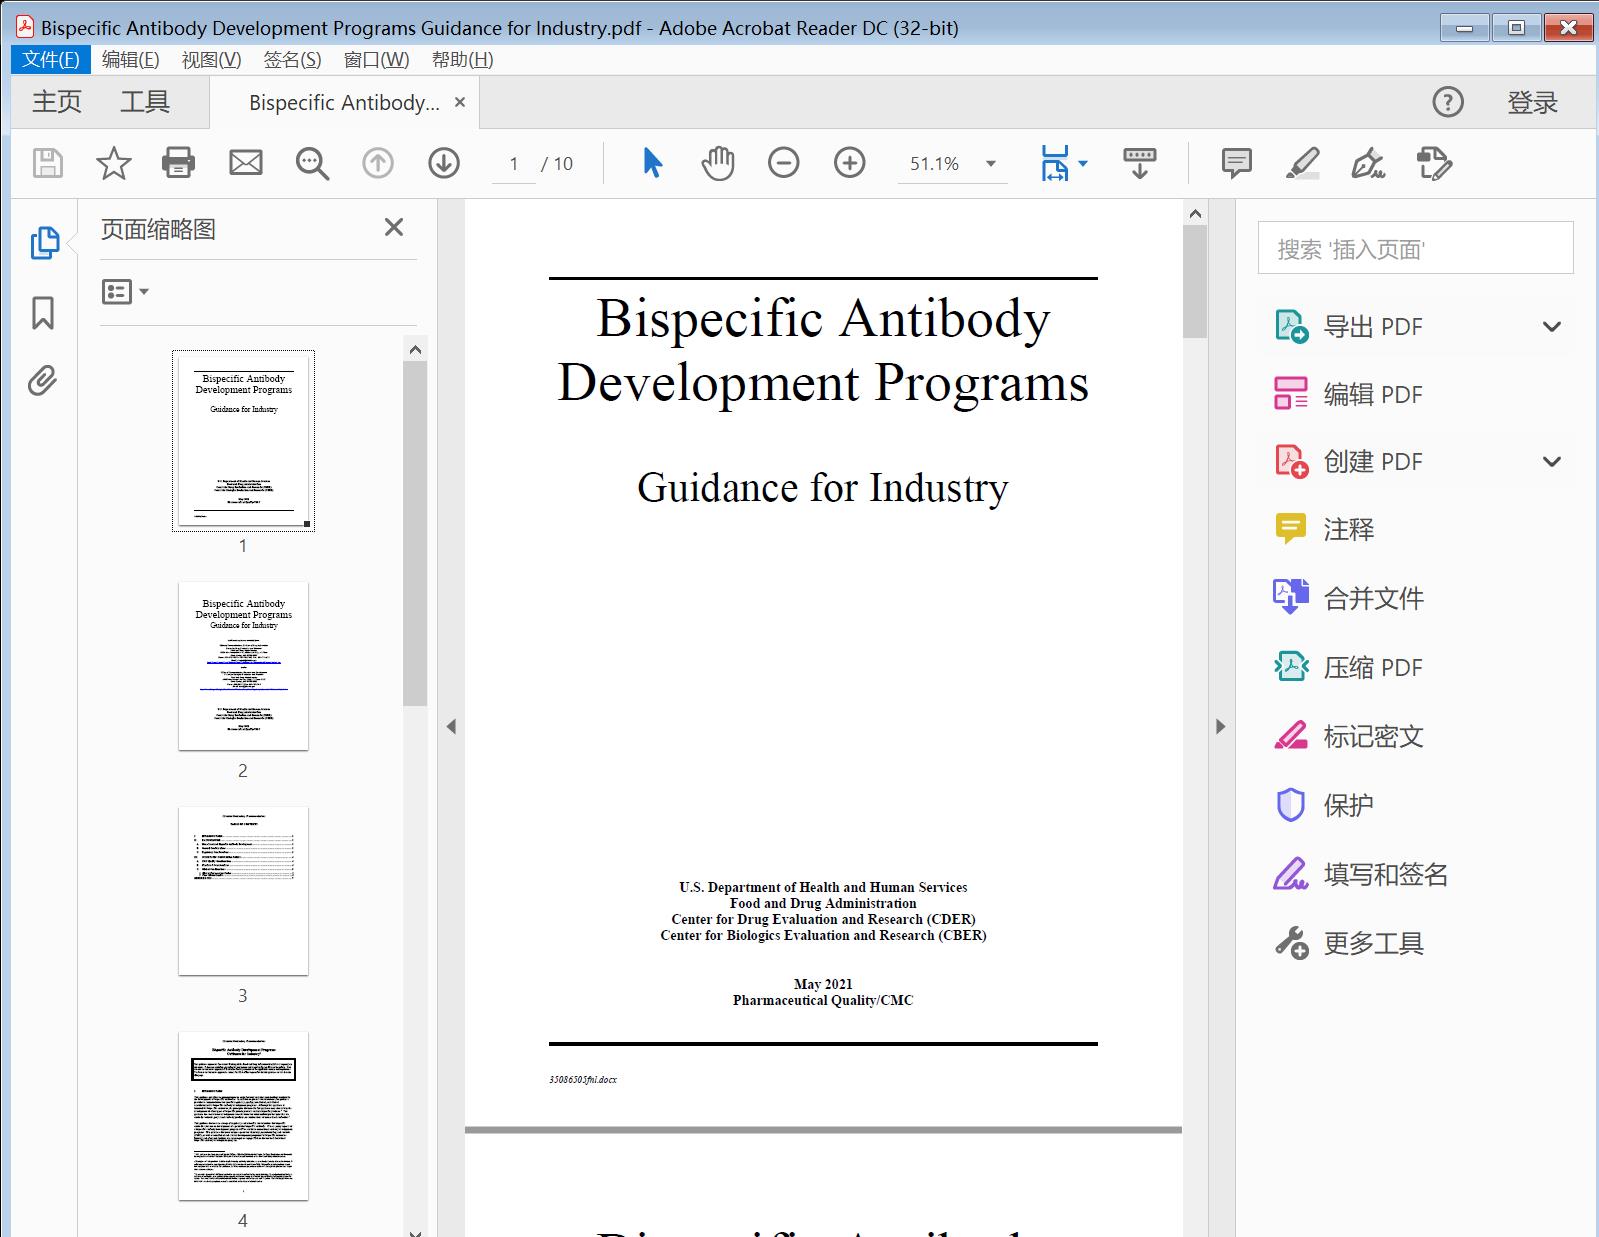Print the document with printer icon
This screenshot has height=1237, width=1599.
coord(179,163)
